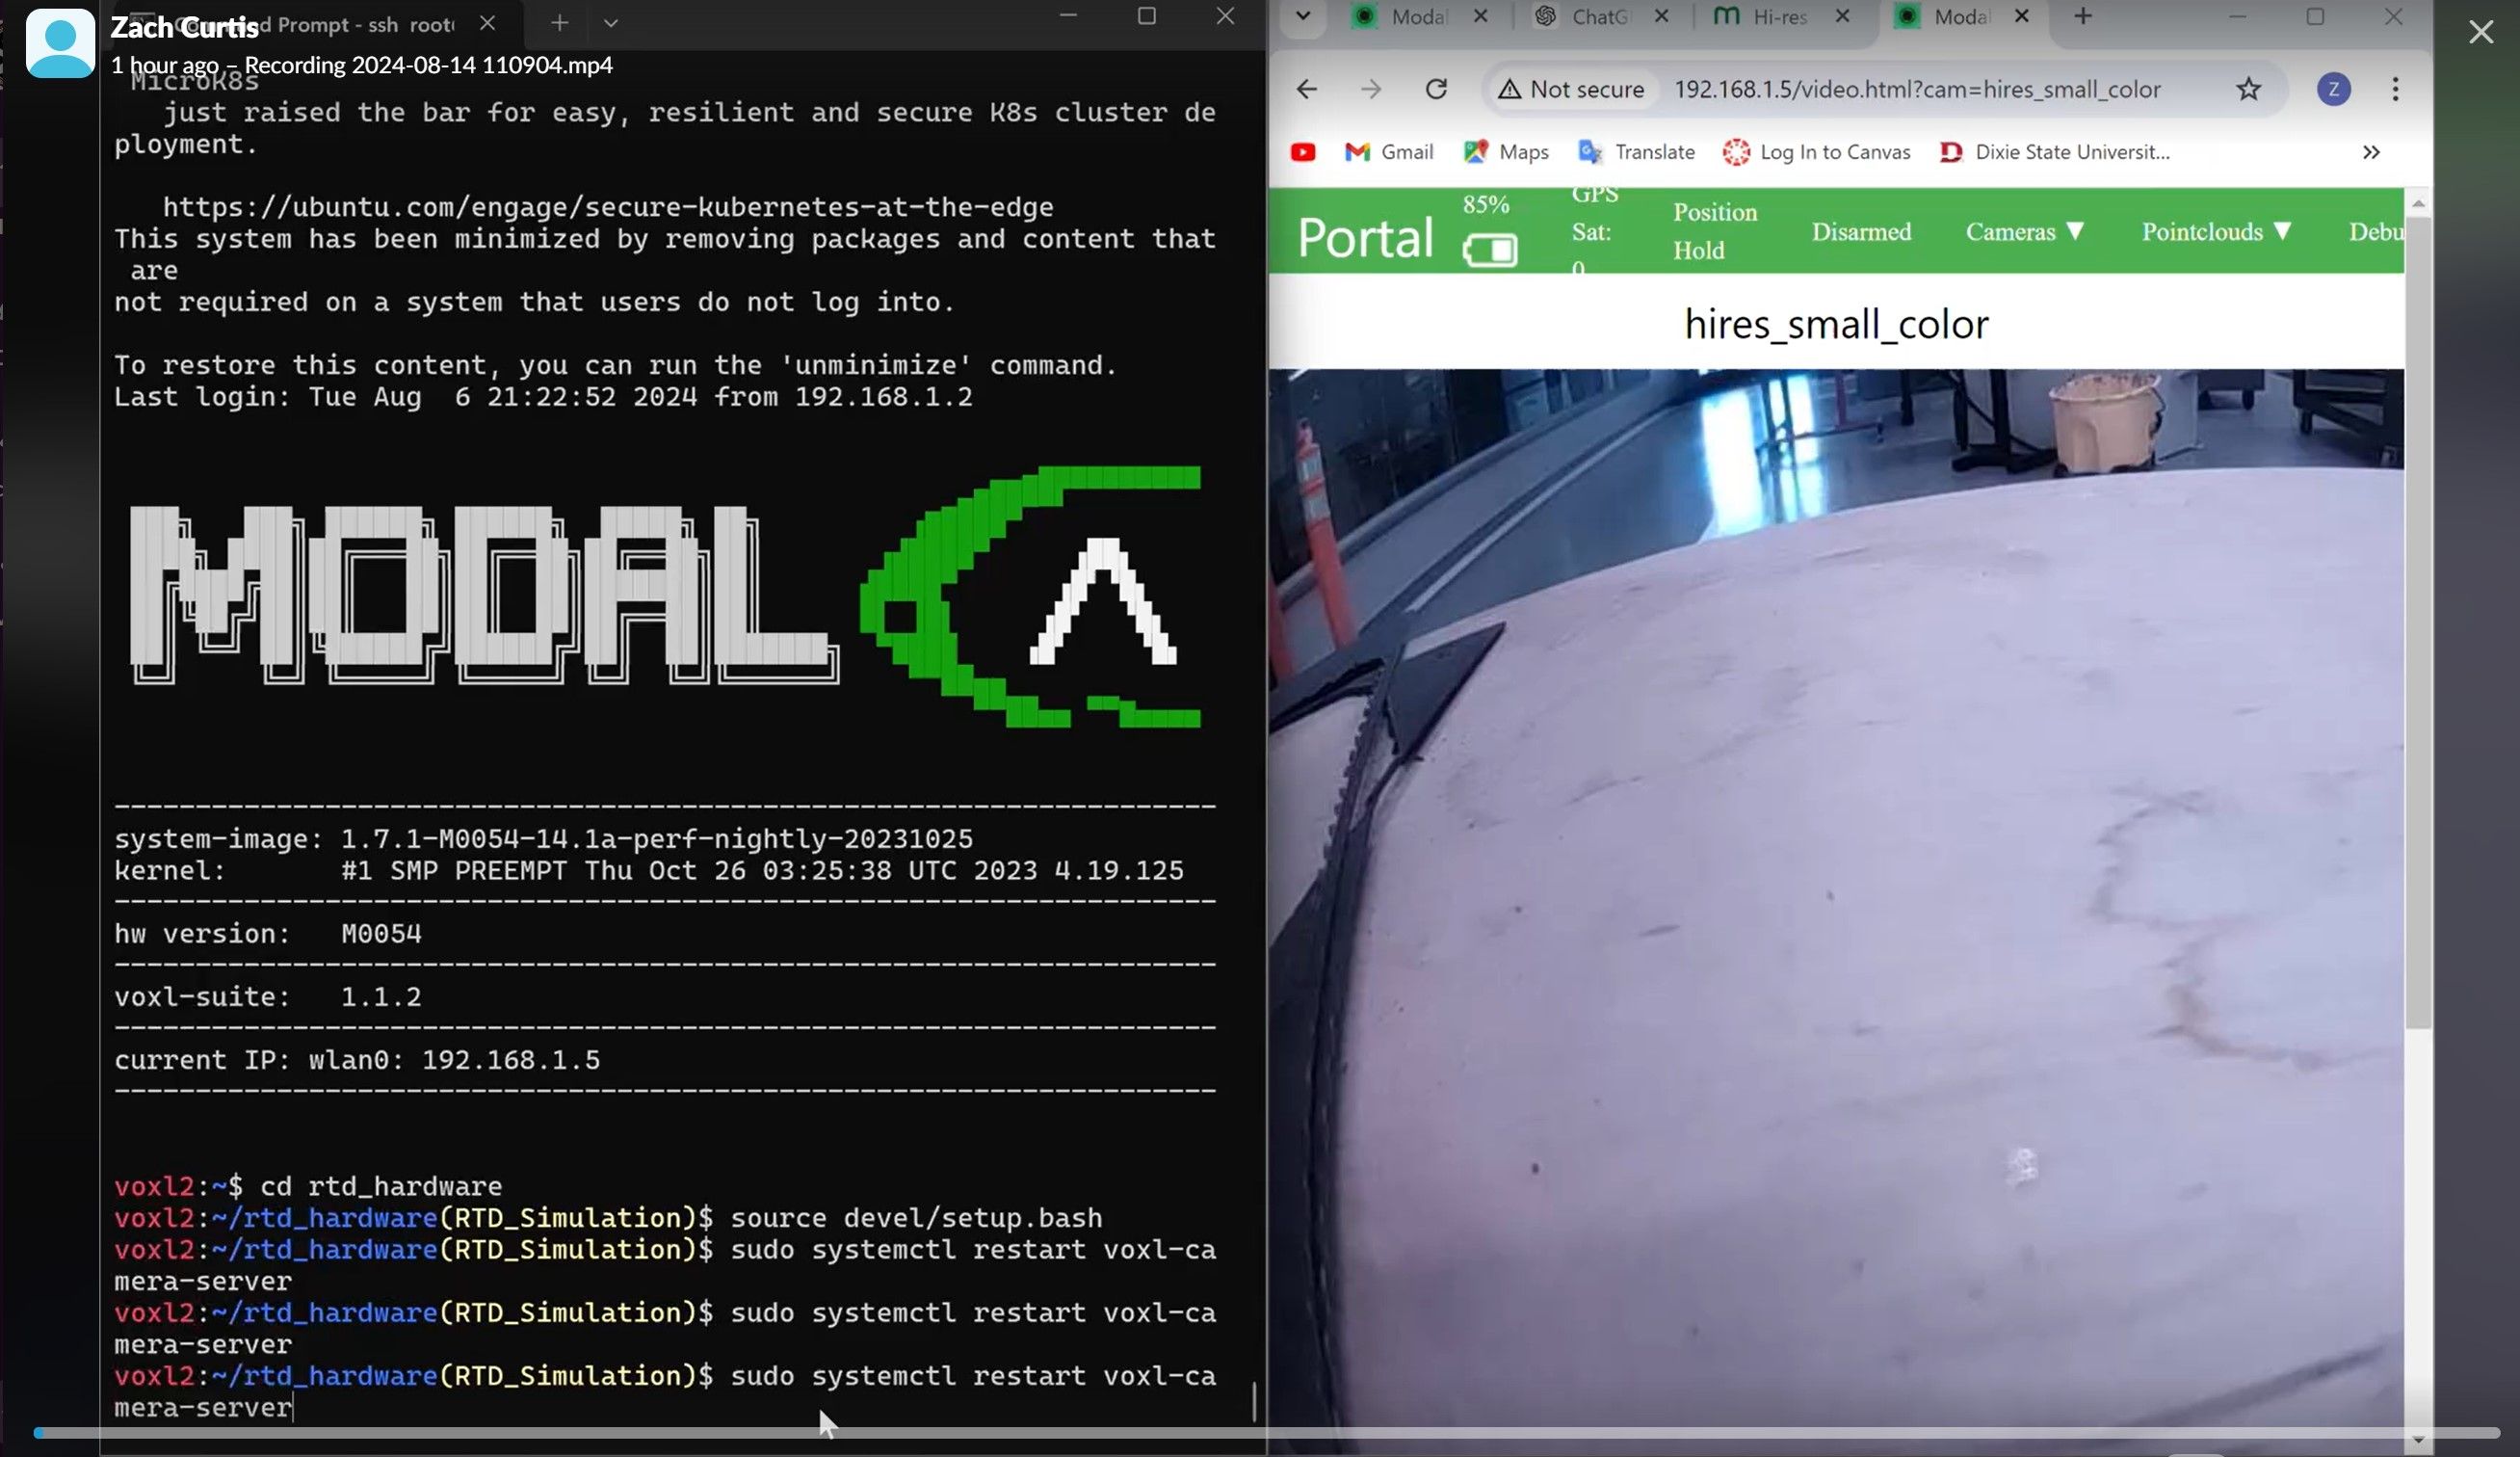Open the Log In to Canvas bookmark
2520x1457 pixels.
(1816, 152)
